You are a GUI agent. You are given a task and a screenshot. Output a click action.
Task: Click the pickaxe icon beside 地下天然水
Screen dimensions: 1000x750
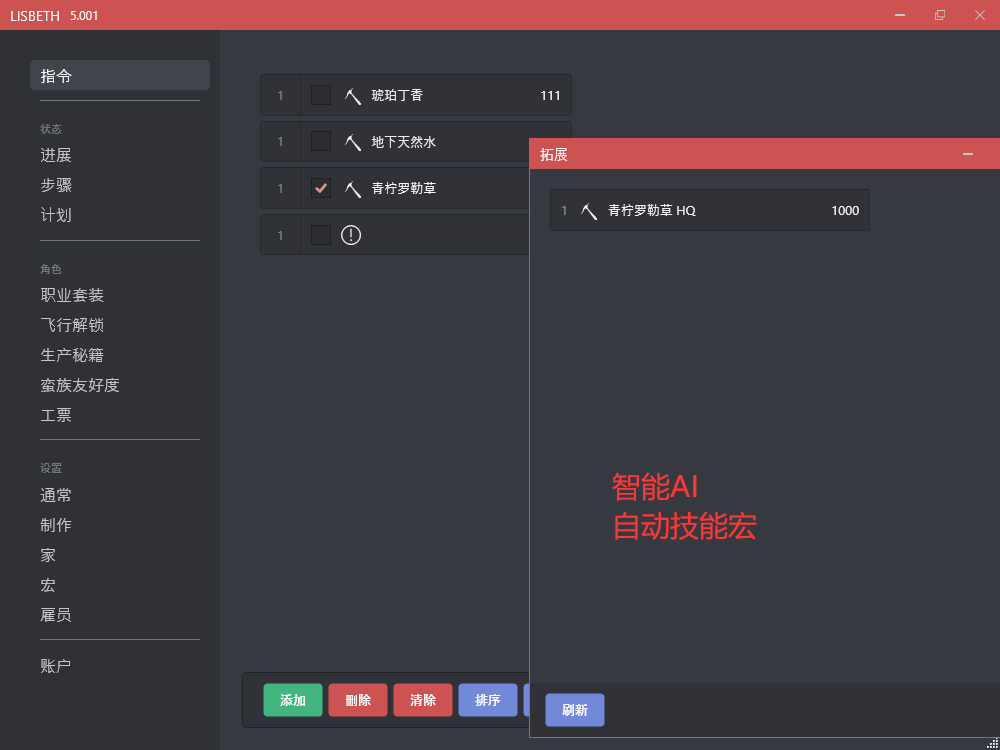coord(352,143)
